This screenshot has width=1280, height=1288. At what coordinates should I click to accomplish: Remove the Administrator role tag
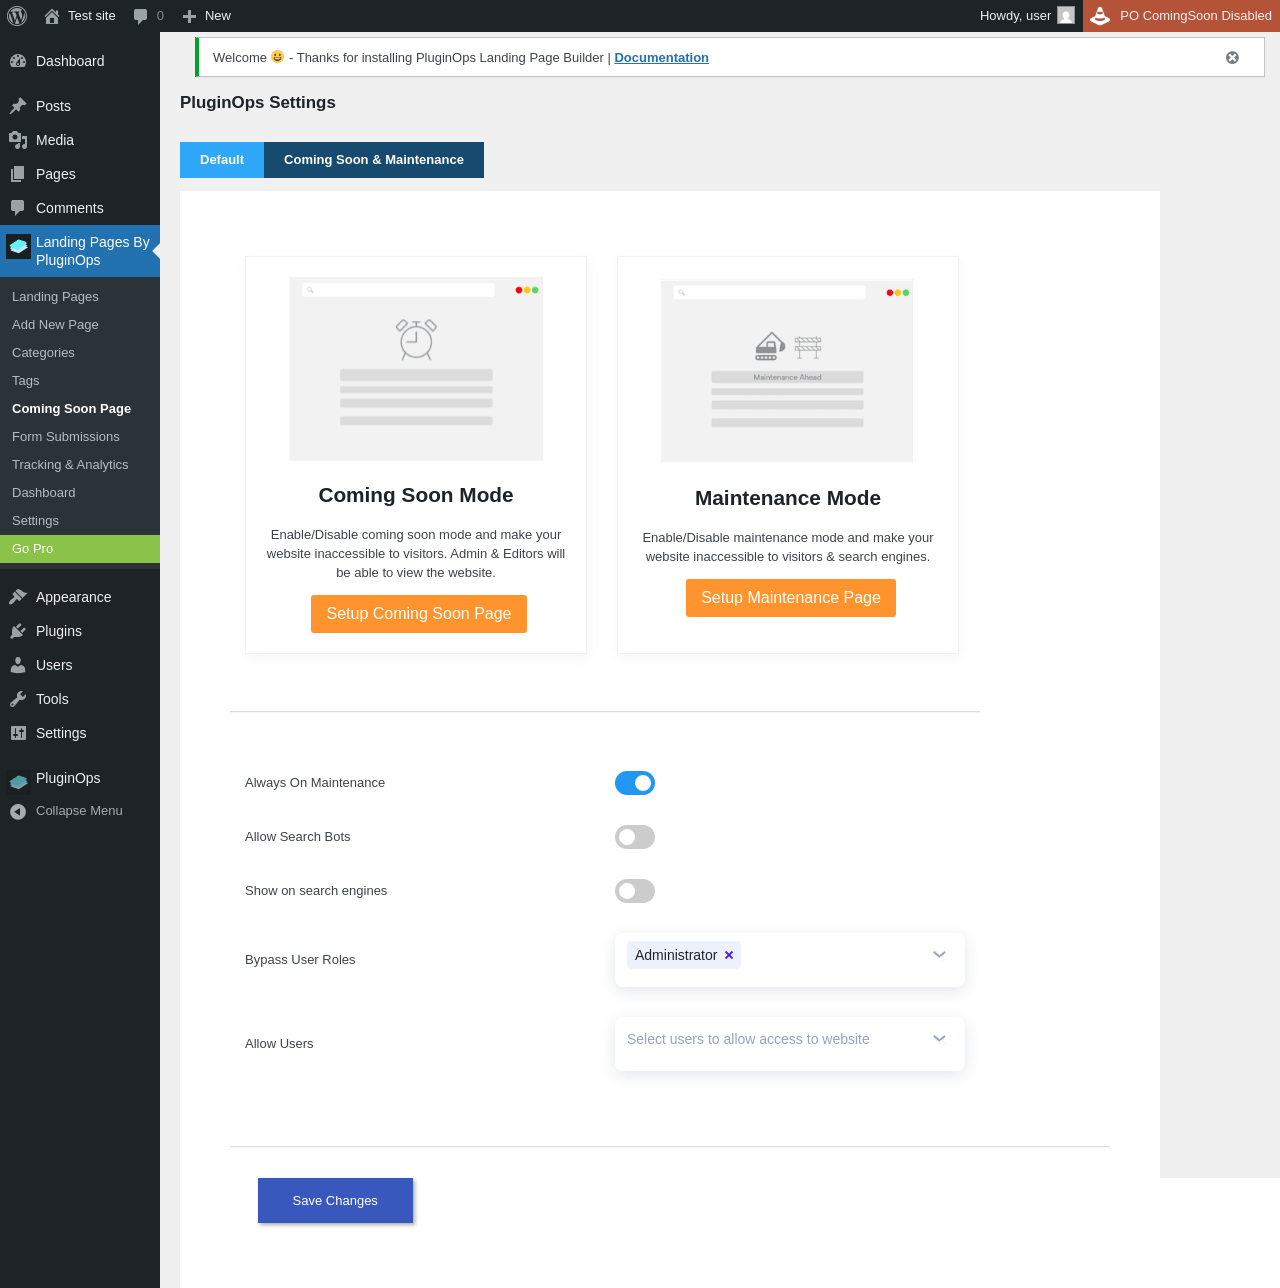[729, 955]
